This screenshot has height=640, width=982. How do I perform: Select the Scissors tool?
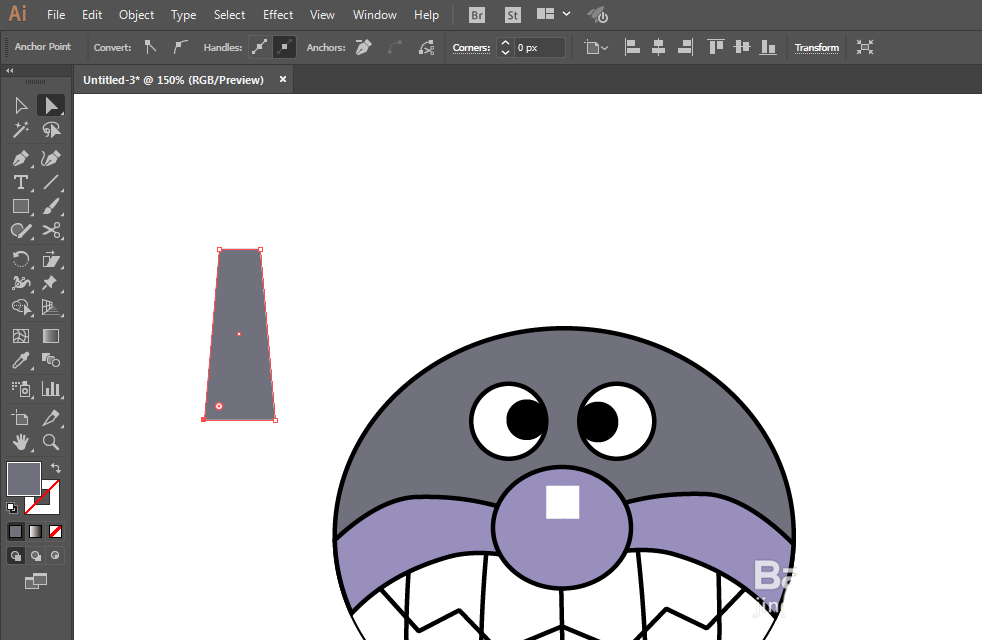point(51,230)
